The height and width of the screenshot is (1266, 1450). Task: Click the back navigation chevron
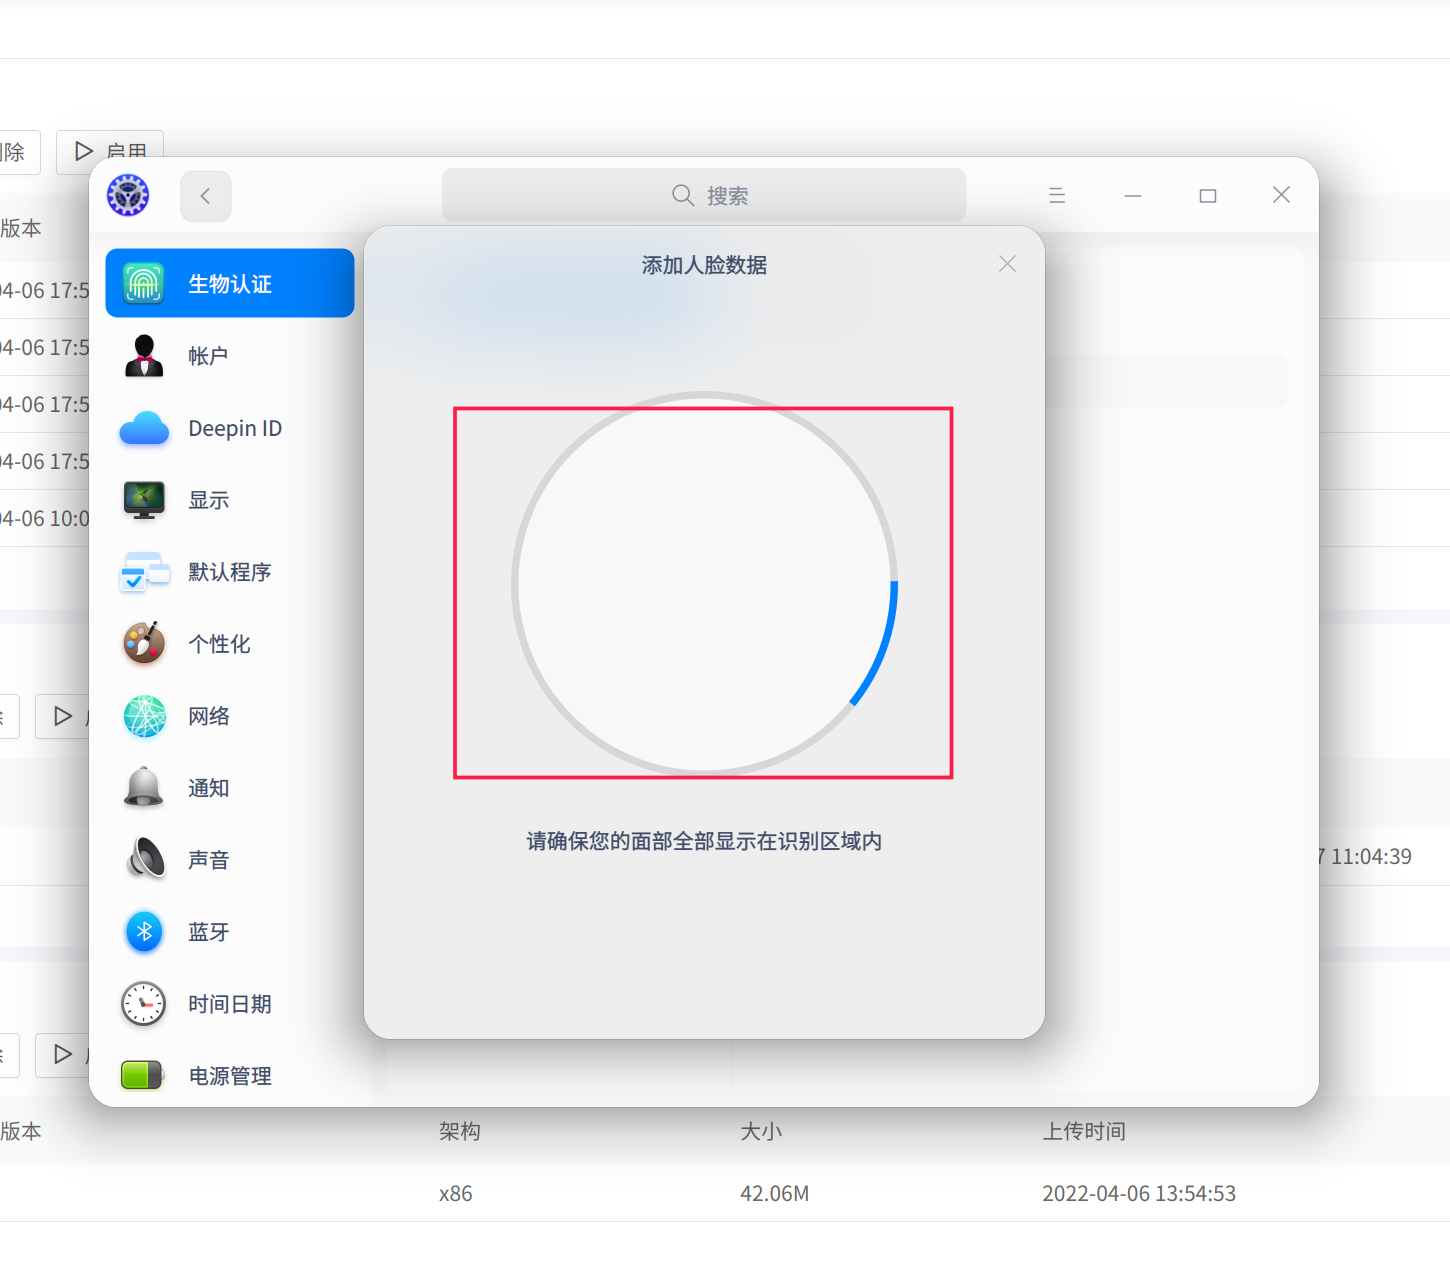(x=205, y=196)
